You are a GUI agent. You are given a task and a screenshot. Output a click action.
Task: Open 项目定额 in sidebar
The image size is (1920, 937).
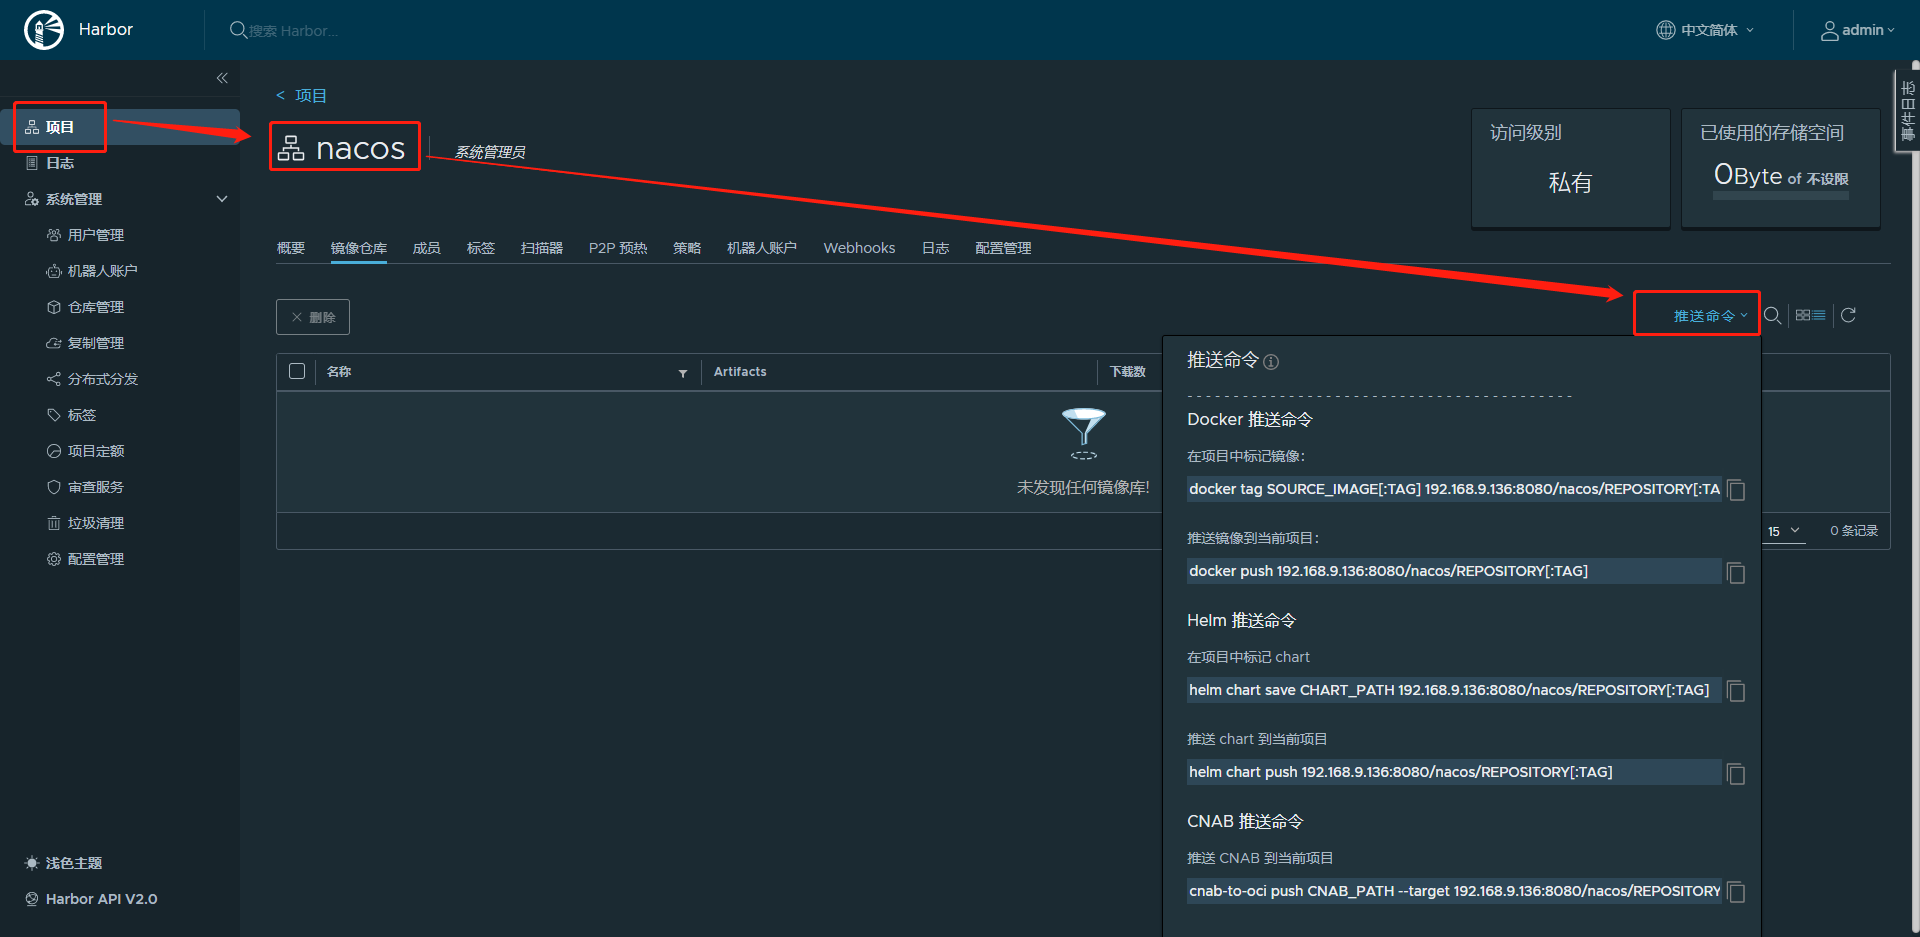coord(96,451)
